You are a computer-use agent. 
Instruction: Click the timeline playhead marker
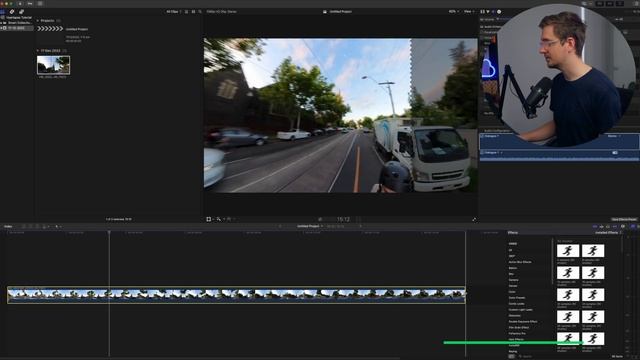point(109,233)
